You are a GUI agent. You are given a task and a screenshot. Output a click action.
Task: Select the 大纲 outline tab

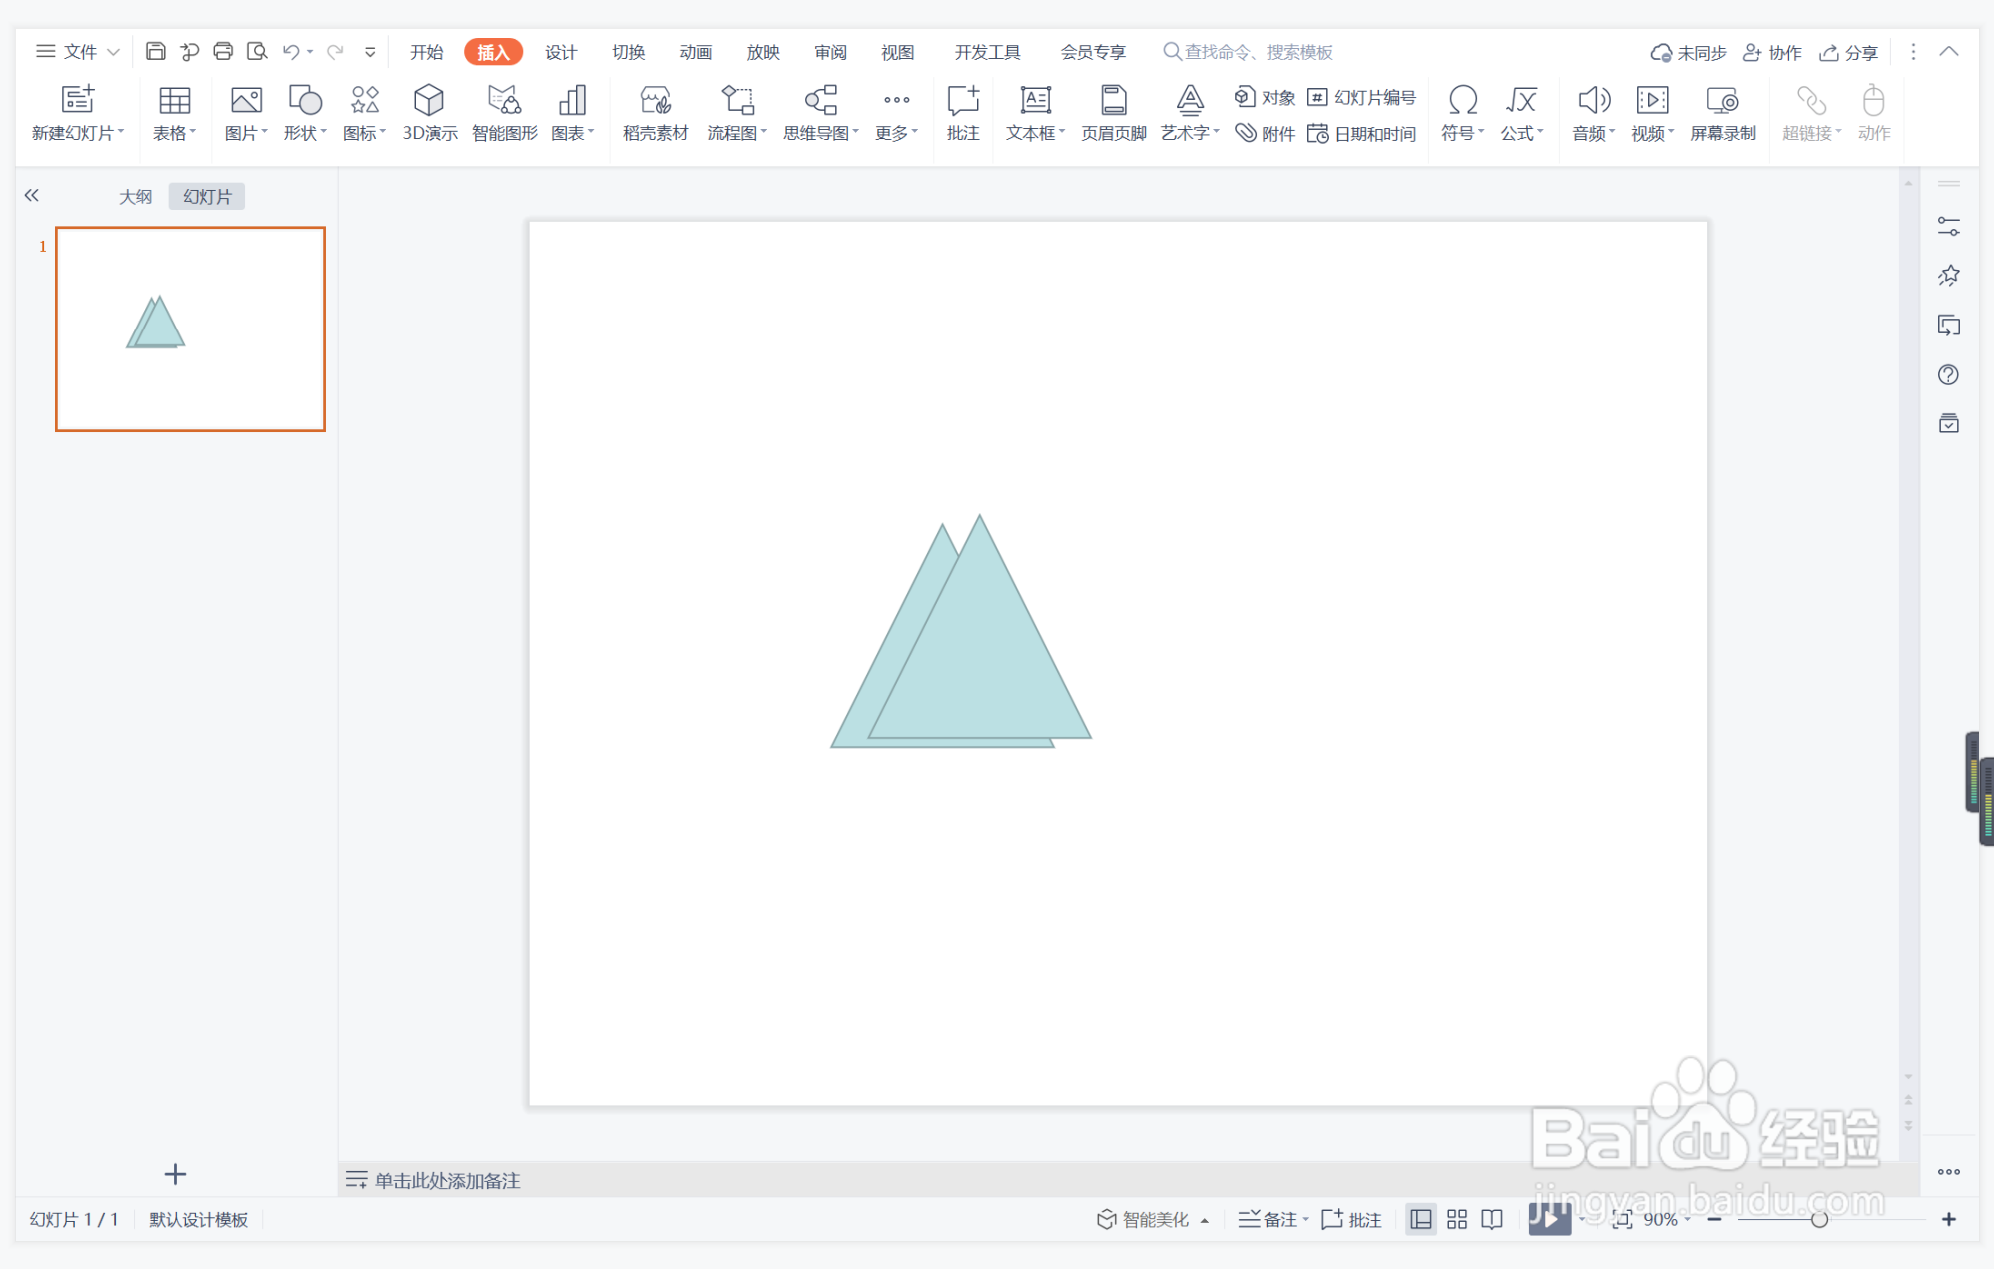[x=135, y=196]
